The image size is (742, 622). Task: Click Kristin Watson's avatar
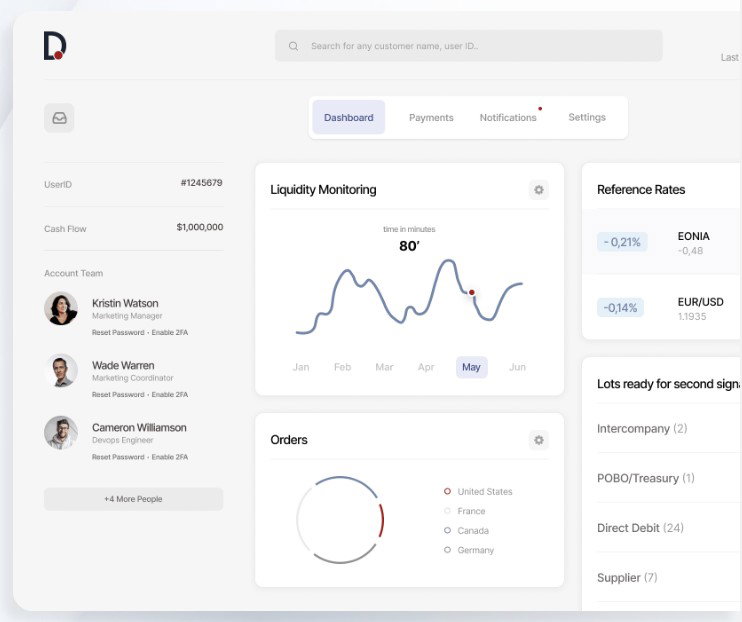point(61,308)
